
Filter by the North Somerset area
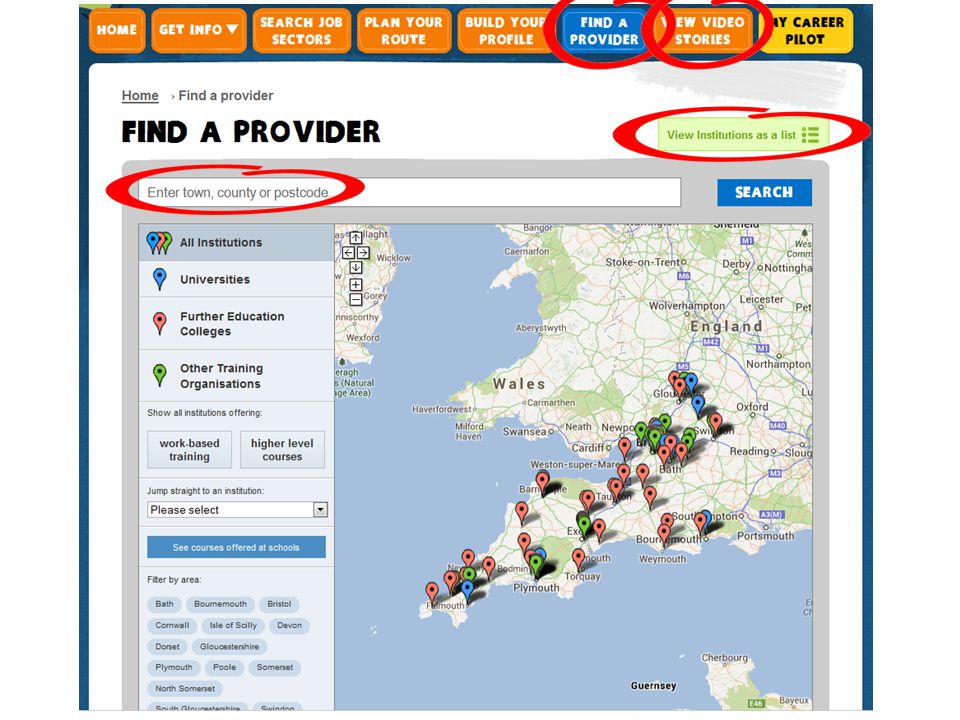tap(185, 689)
